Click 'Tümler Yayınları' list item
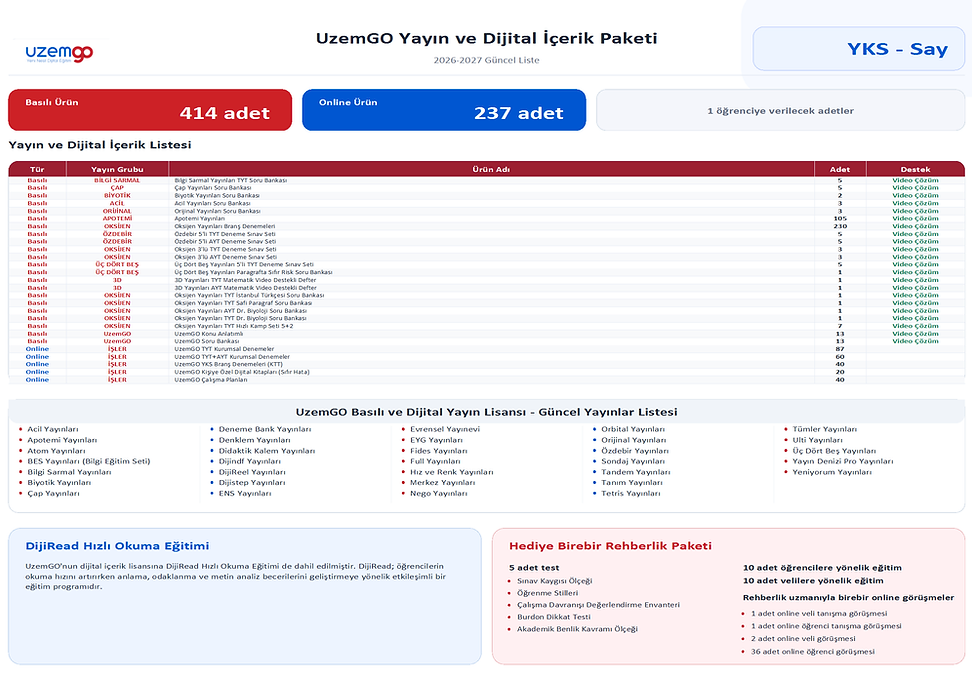972x678 pixels. 824,429
